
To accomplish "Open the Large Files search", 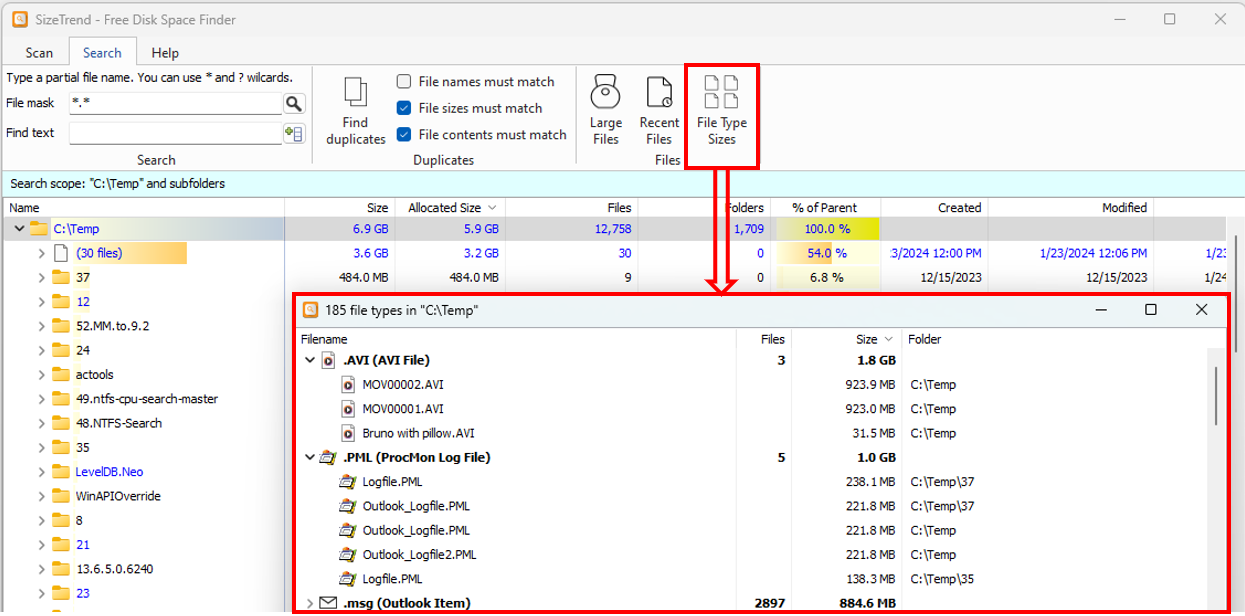I will tap(606, 111).
